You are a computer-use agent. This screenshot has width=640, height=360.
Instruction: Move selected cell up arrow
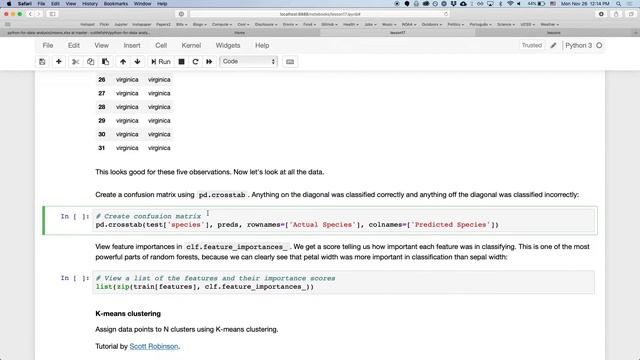pos(123,62)
